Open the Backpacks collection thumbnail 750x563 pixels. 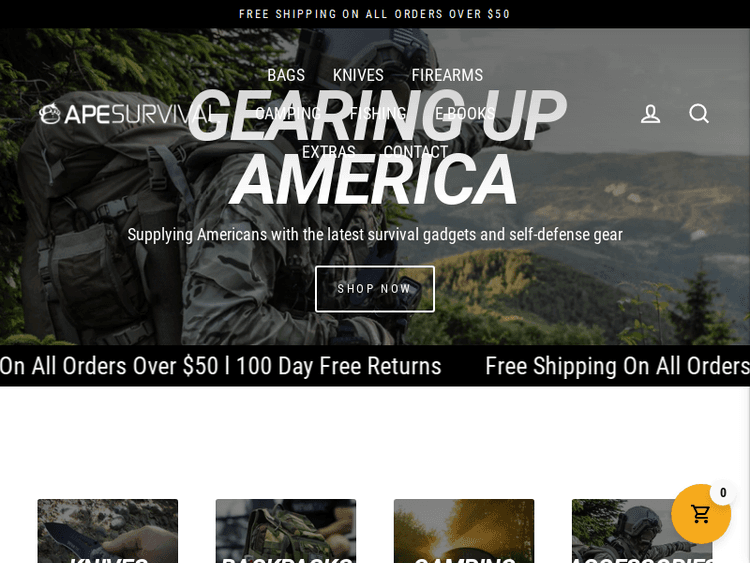pos(286,531)
